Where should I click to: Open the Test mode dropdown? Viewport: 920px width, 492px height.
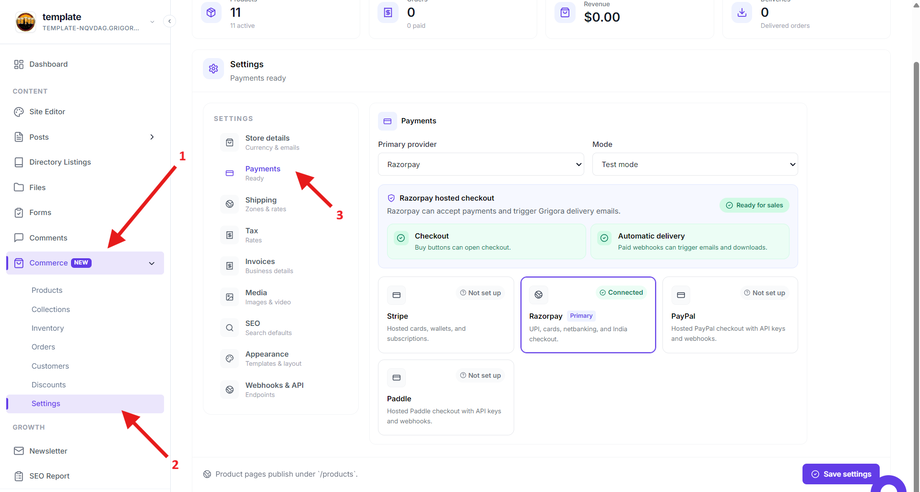695,164
